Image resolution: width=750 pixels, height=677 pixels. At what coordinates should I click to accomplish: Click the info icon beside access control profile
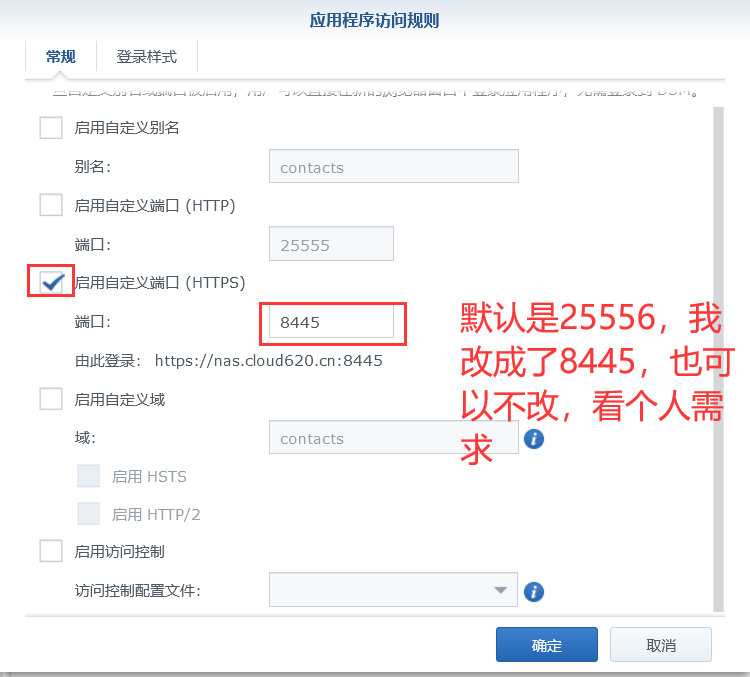534,591
